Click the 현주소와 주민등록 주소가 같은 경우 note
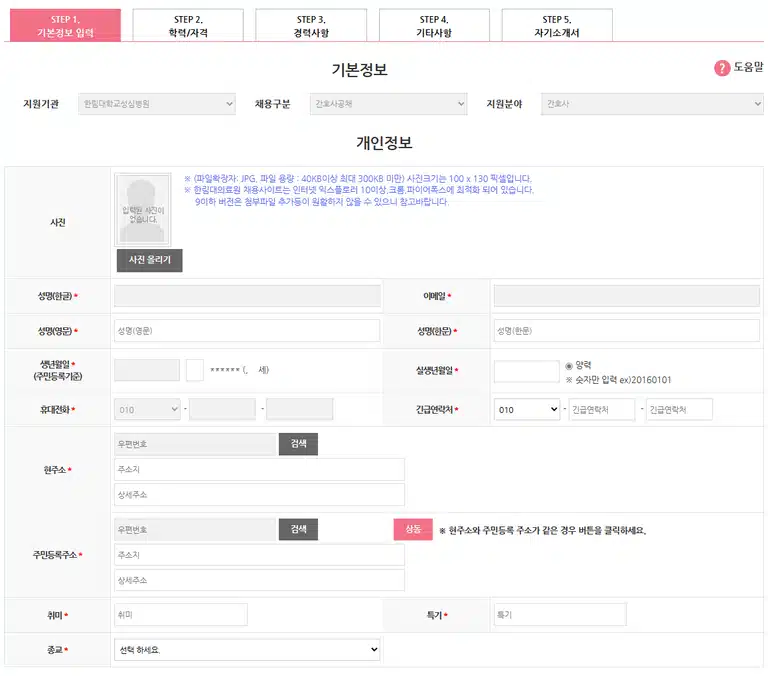Viewport: 768px width, 676px height. click(543, 530)
